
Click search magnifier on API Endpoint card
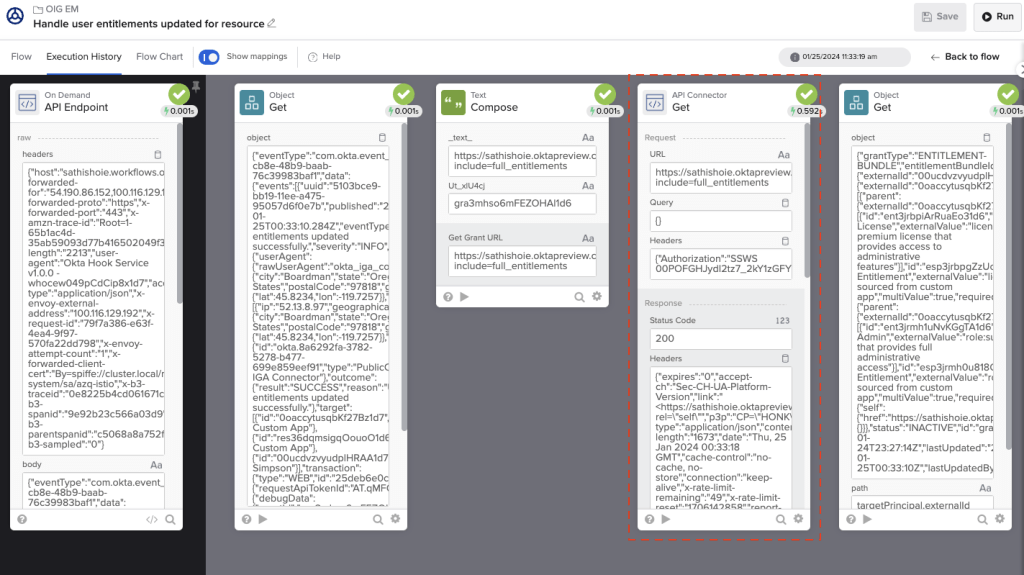click(x=170, y=519)
